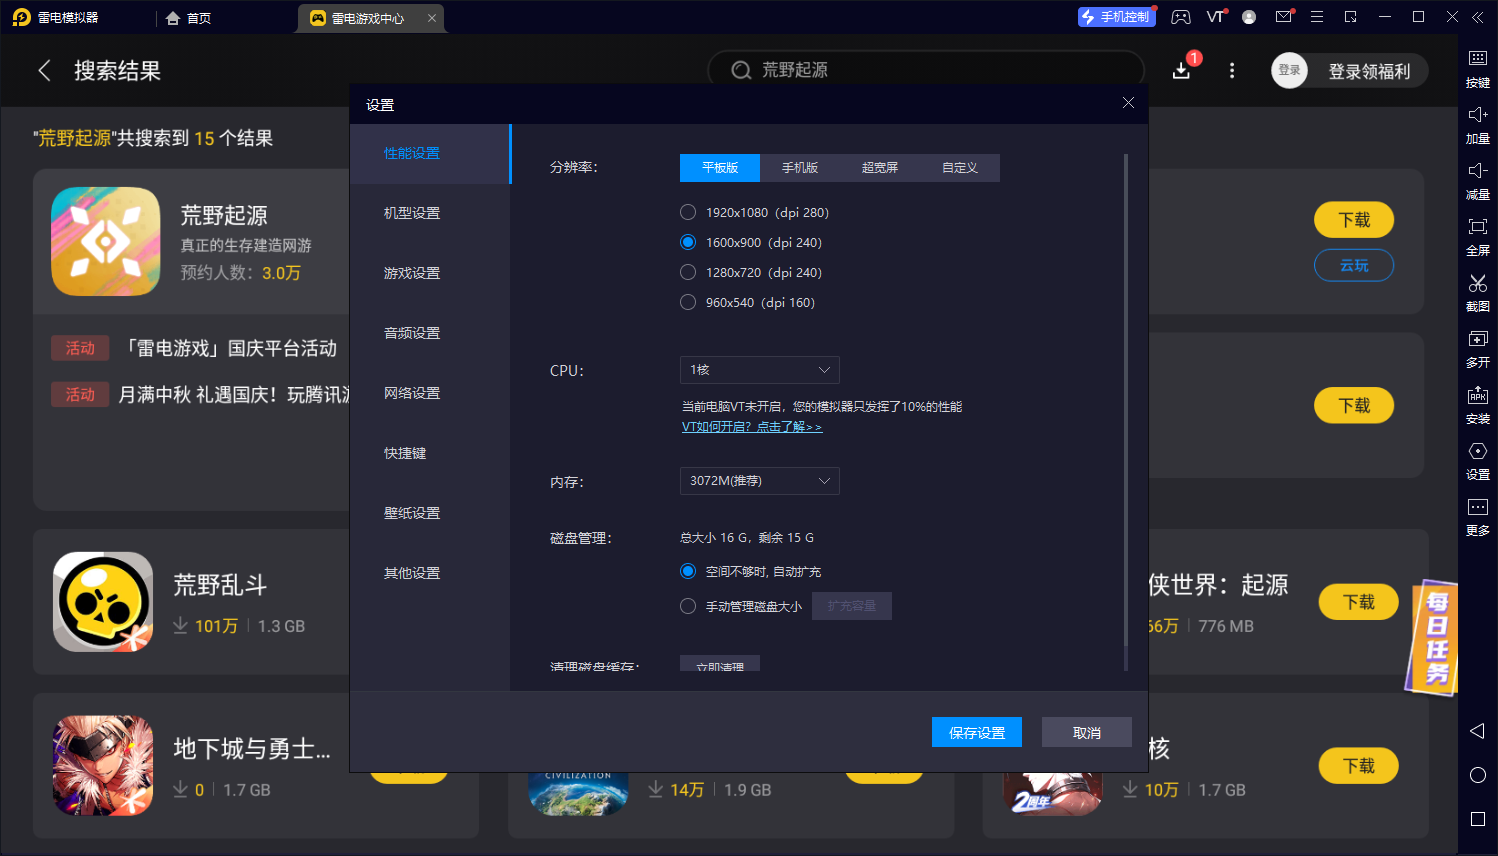Switch to 性能设置 settings tab
Viewport: 1498px width, 856px height.
point(430,154)
